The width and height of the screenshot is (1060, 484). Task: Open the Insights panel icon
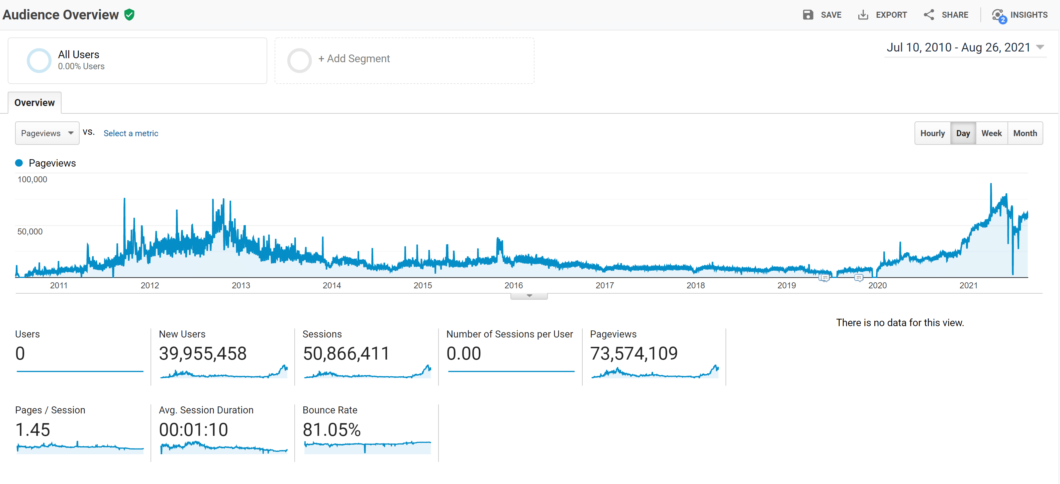tap(998, 15)
